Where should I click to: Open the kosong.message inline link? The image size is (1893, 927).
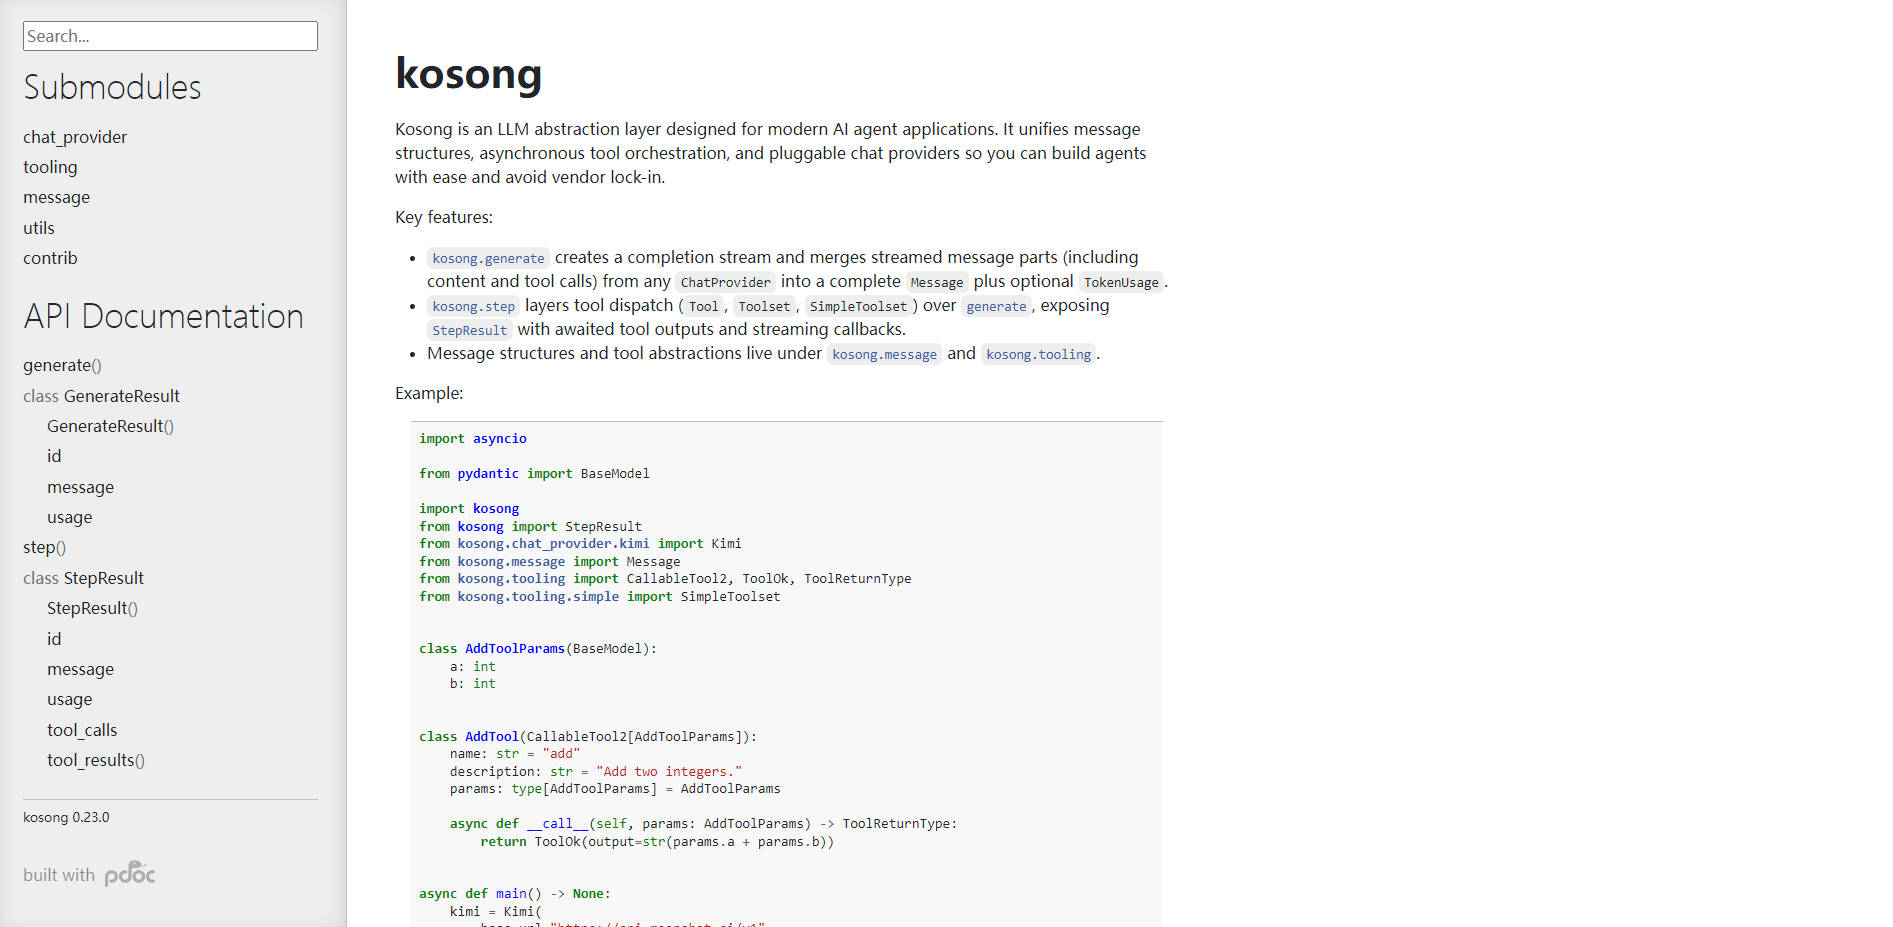point(884,354)
